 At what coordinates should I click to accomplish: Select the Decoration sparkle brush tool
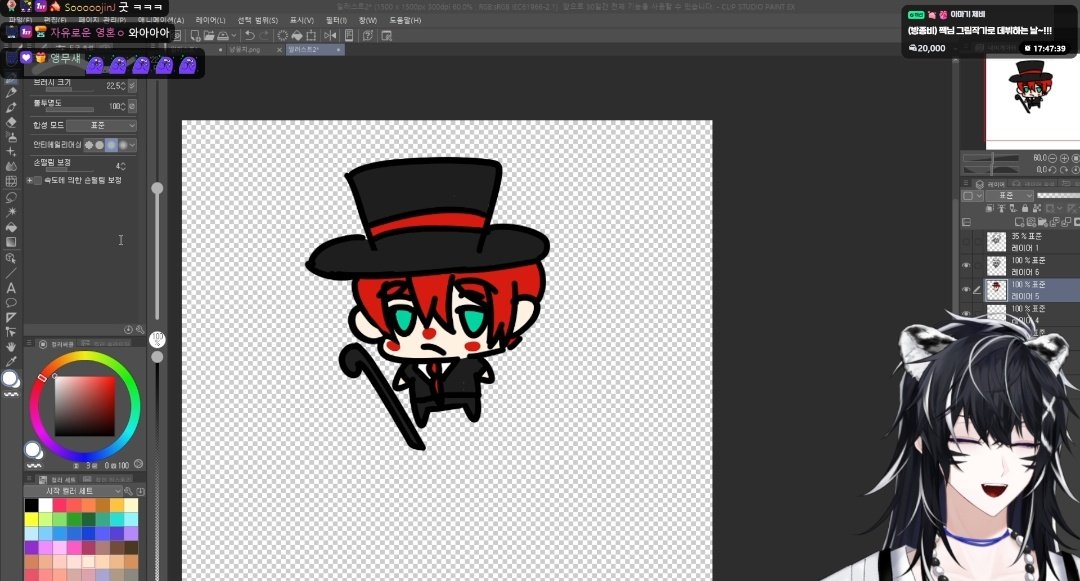coord(11,151)
